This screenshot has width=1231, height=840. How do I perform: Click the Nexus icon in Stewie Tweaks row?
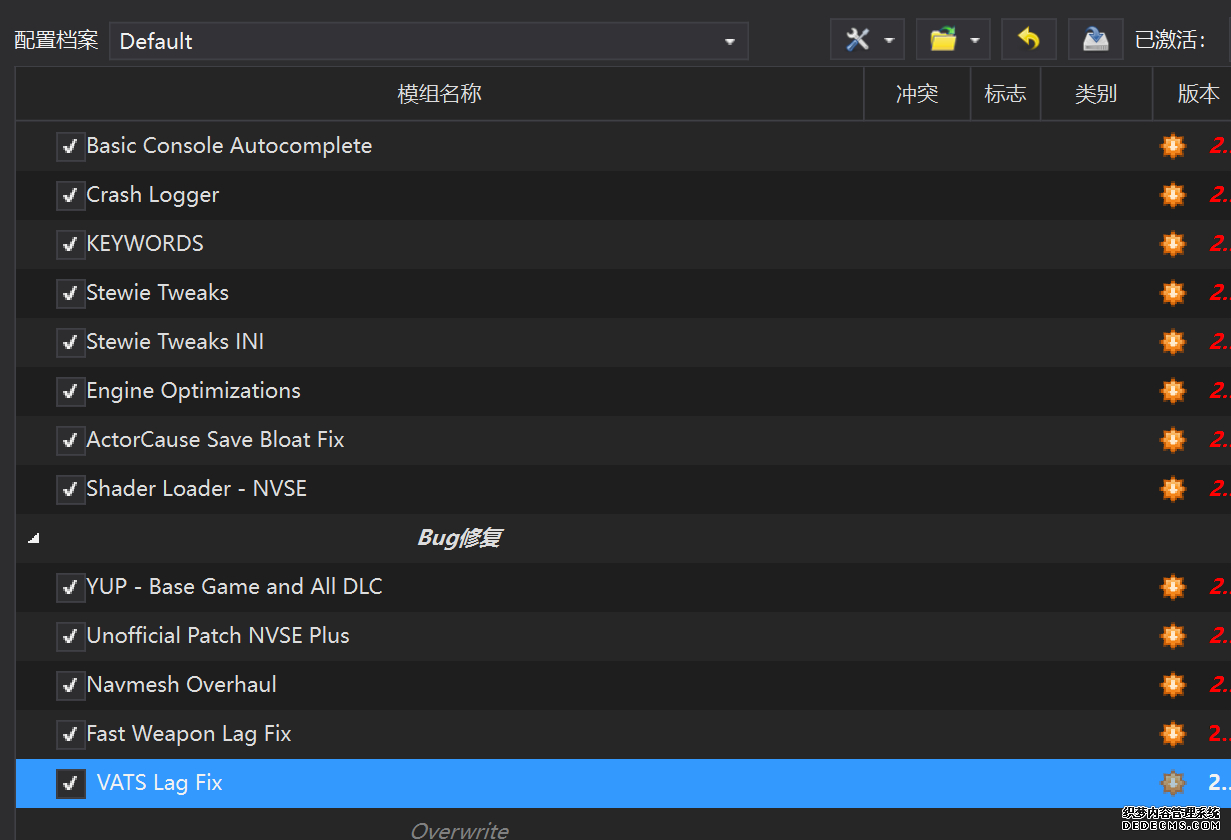click(1172, 293)
